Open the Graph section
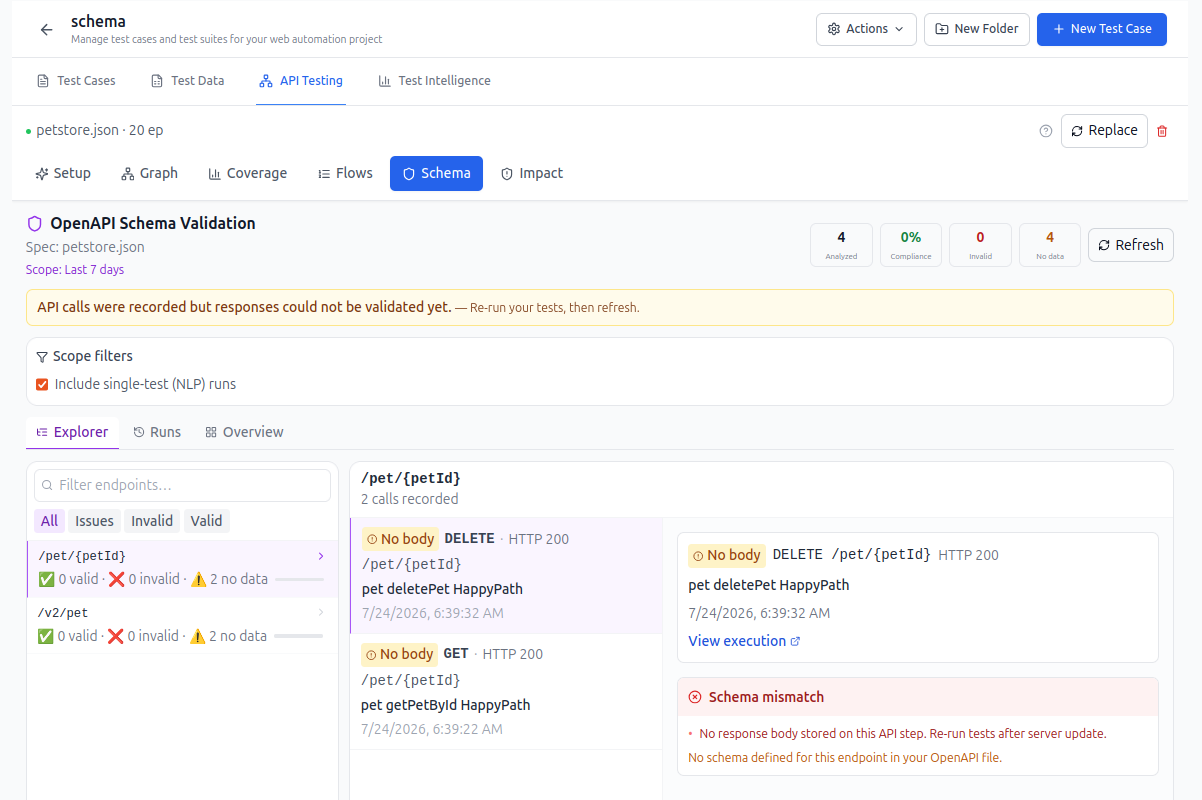 click(x=149, y=173)
